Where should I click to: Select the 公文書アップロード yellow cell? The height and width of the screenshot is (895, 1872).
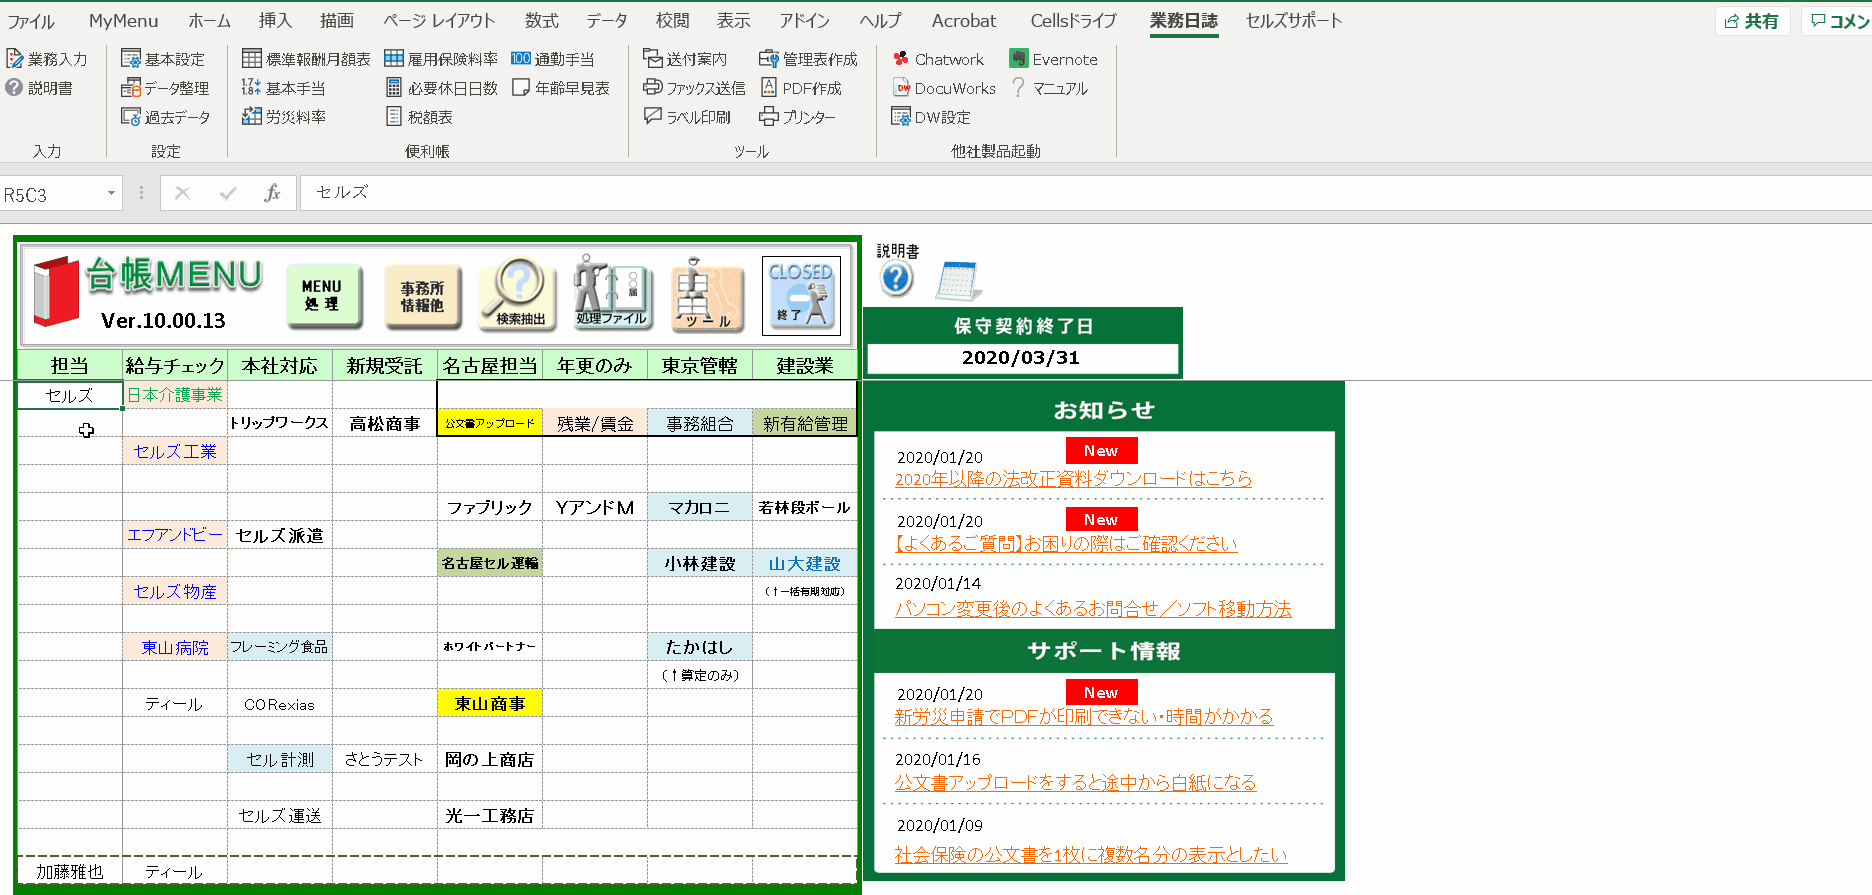490,423
